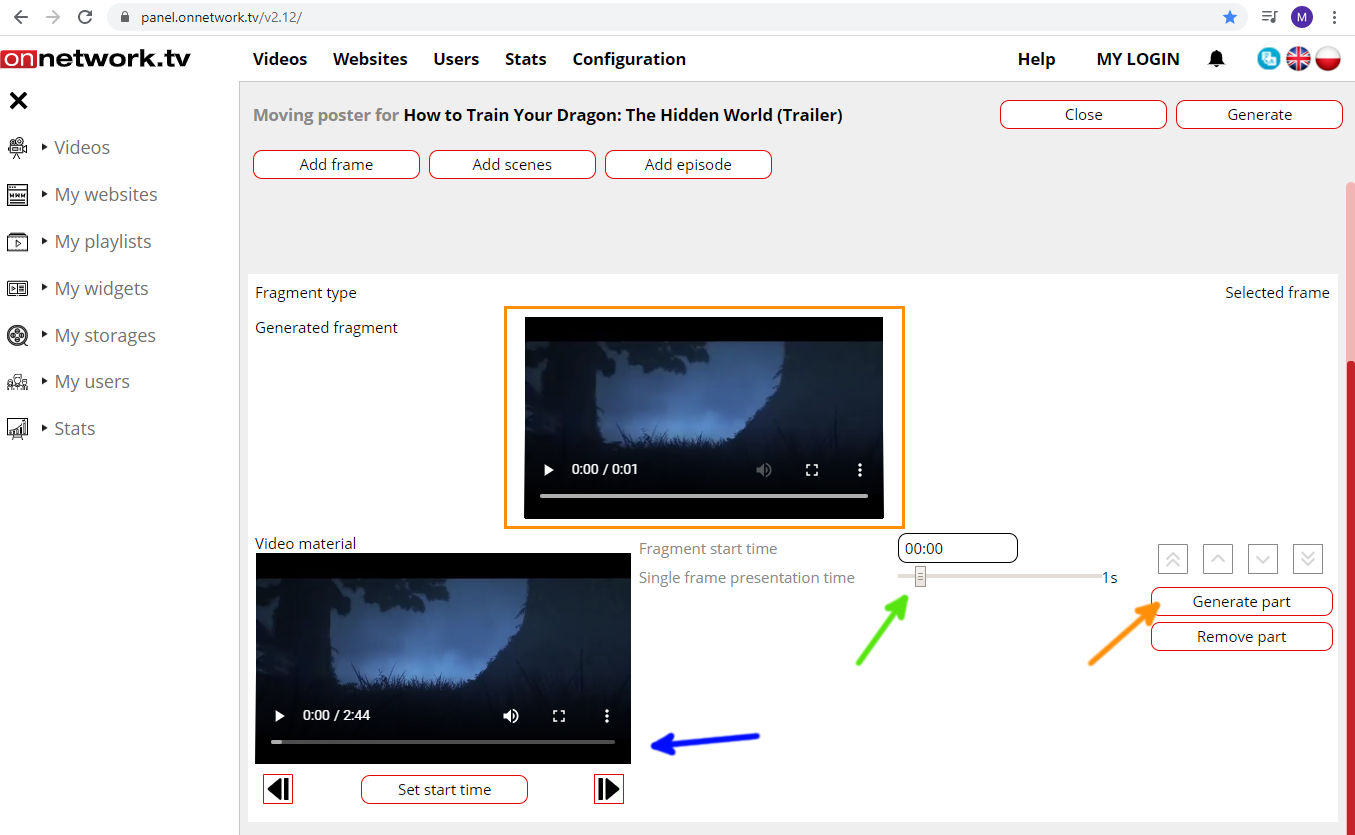Click the Stats sidebar chart icon
Screen dimensions: 1355x835
coord(17,429)
